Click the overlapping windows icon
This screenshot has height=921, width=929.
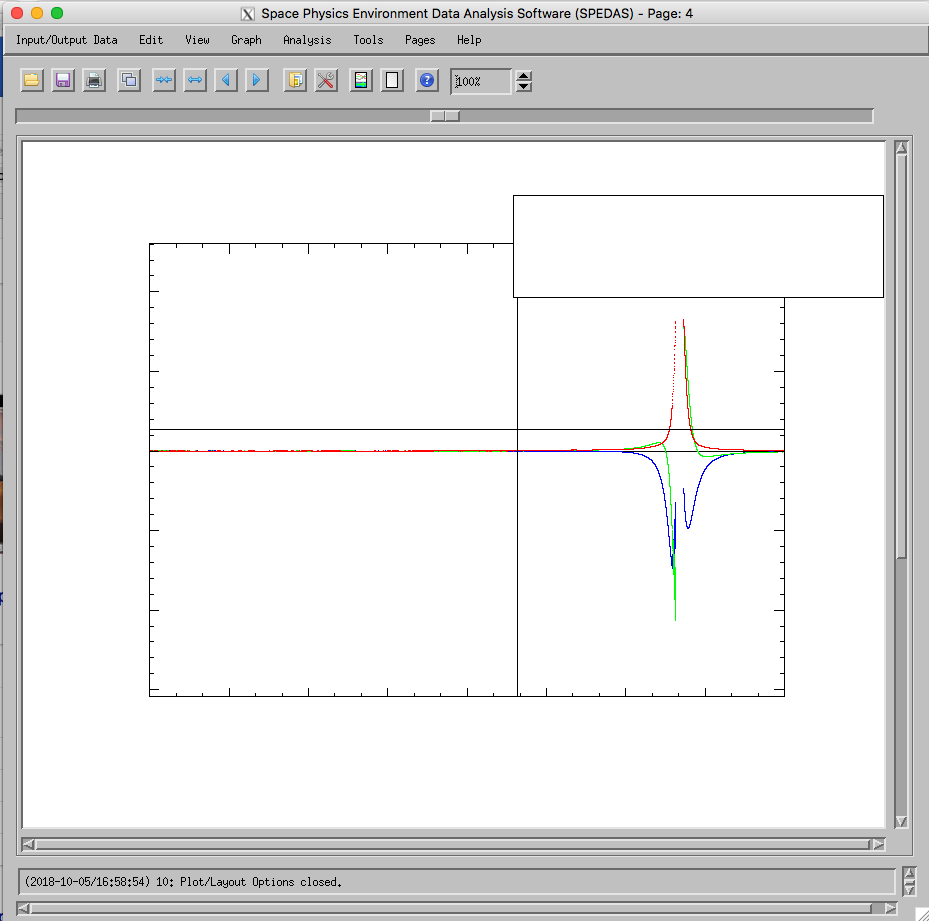pos(129,80)
